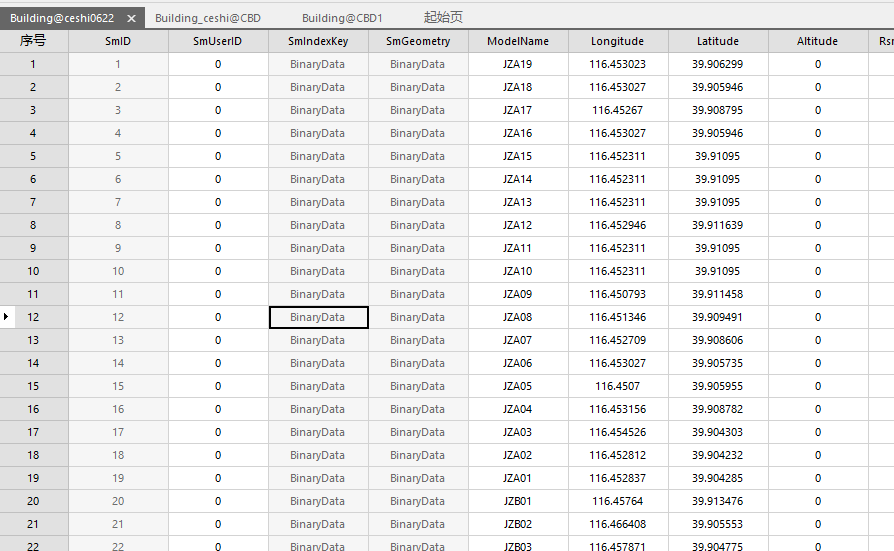Click Longitude value 116.45764
894x551 pixels.
(x=617, y=501)
